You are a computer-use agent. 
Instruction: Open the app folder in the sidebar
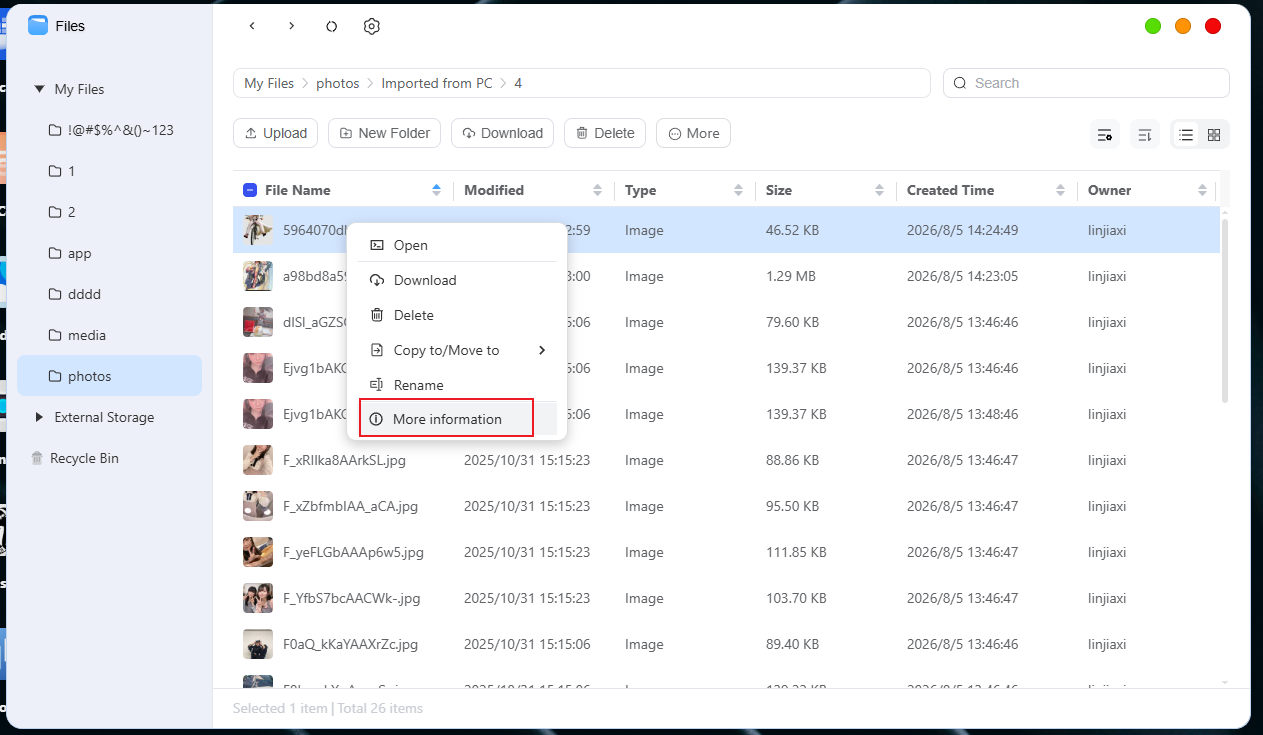pyautogui.click(x=80, y=253)
